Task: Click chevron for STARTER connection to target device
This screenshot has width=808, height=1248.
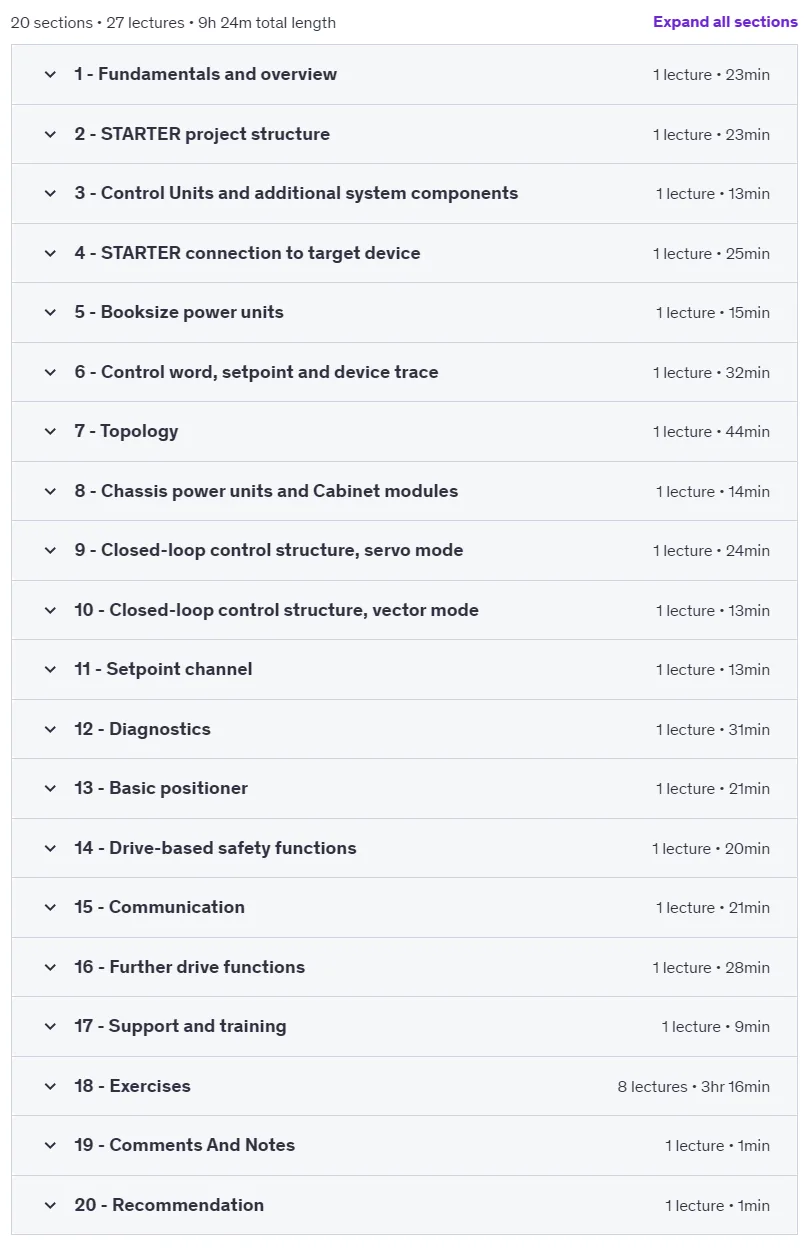Action: (50, 253)
